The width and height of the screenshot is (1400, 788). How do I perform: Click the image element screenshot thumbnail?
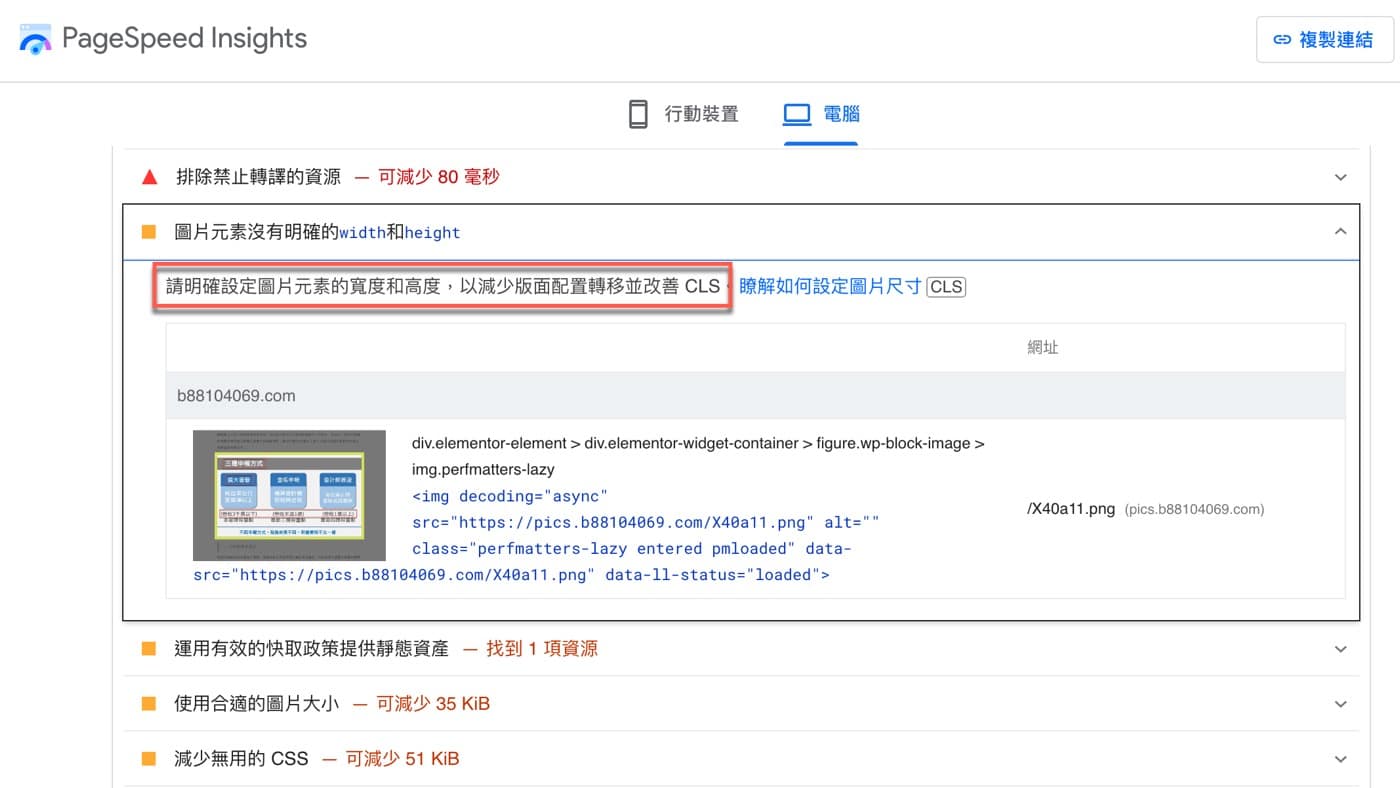point(289,495)
